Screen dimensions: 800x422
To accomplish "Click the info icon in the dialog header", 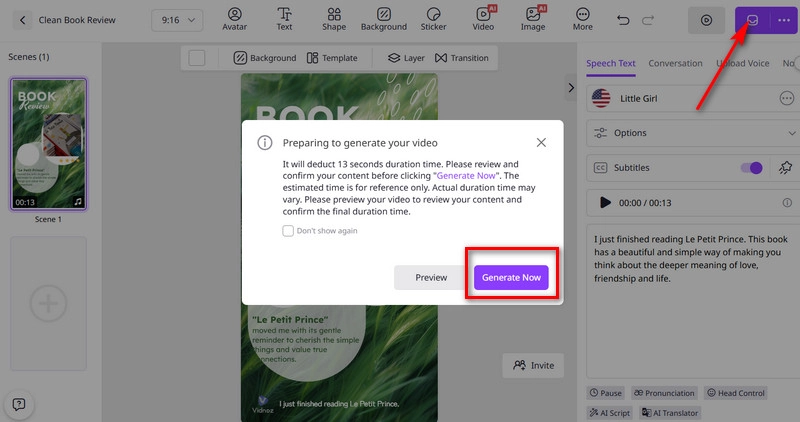I will pos(264,142).
